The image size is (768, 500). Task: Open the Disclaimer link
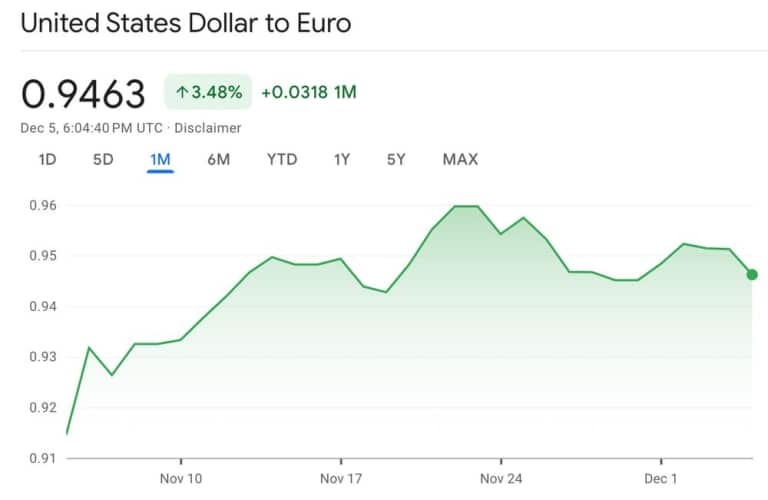pyautogui.click(x=210, y=128)
